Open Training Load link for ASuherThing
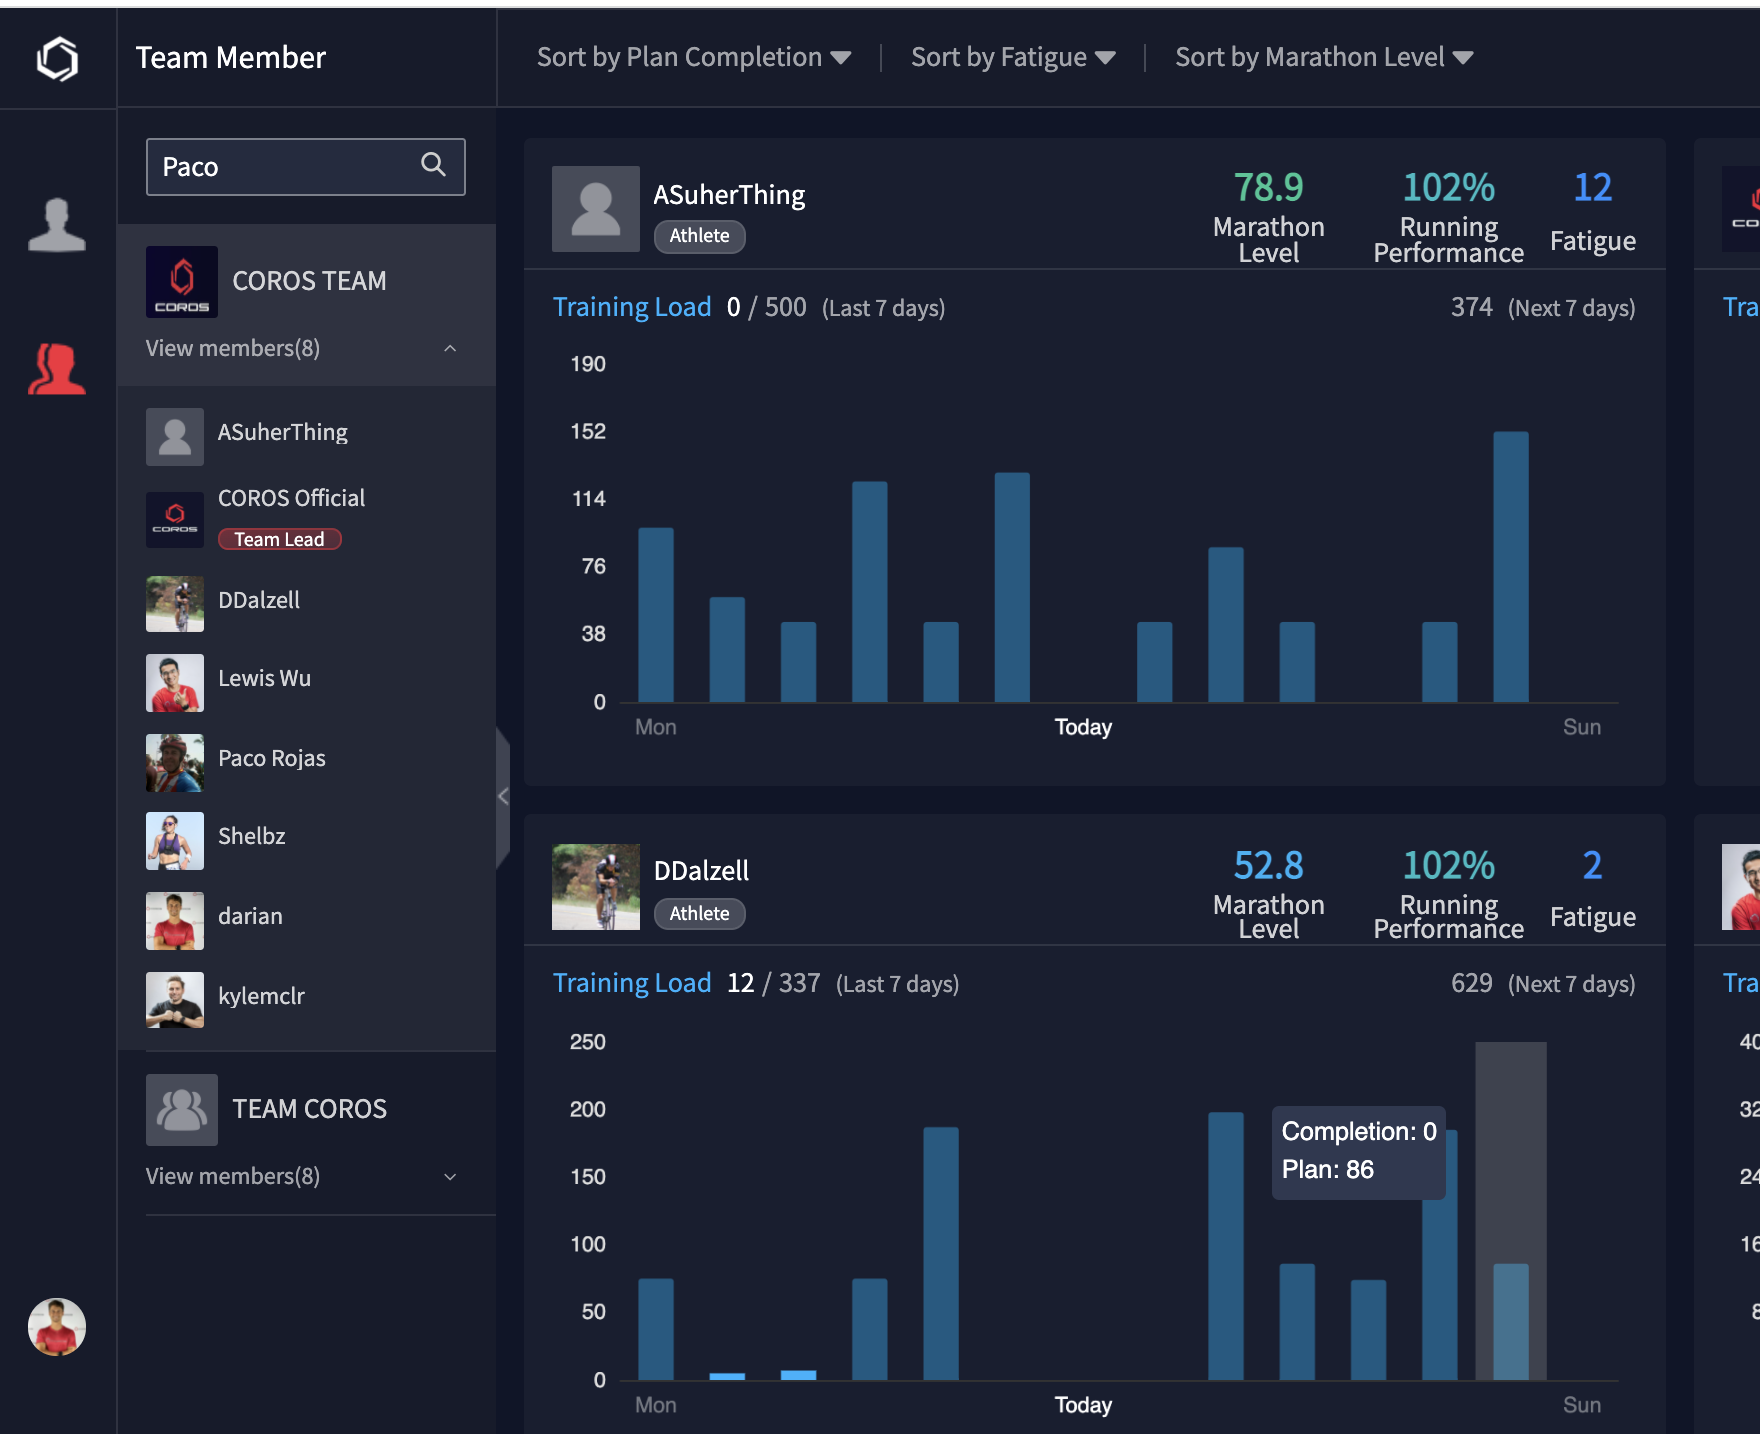Image resolution: width=1760 pixels, height=1434 pixels. (x=631, y=307)
